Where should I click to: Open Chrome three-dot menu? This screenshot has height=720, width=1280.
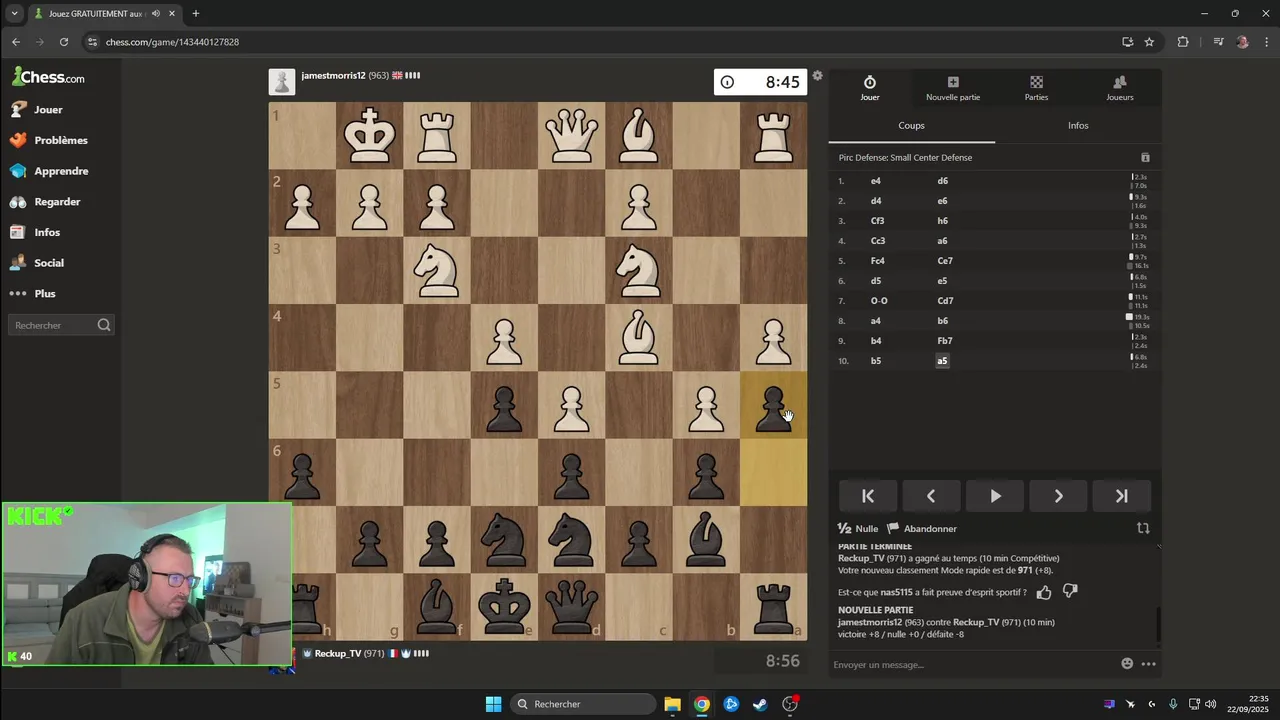point(1264,42)
